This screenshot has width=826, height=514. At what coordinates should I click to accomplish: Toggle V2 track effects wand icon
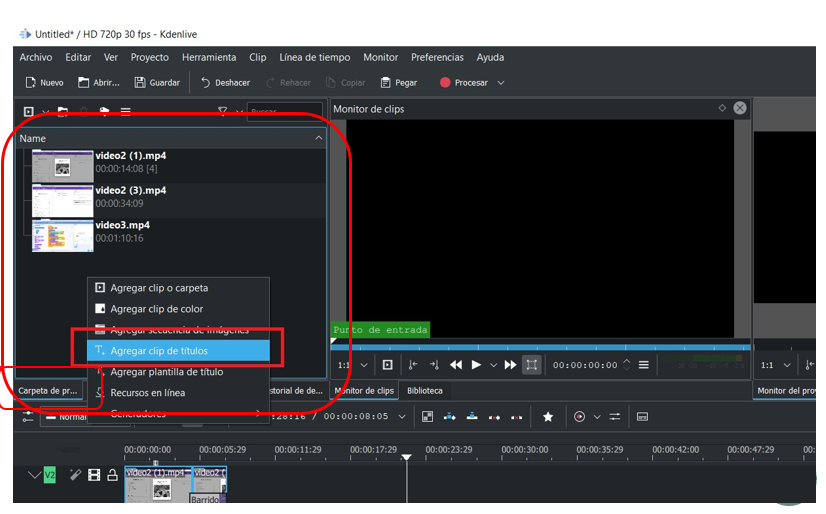tap(75, 475)
